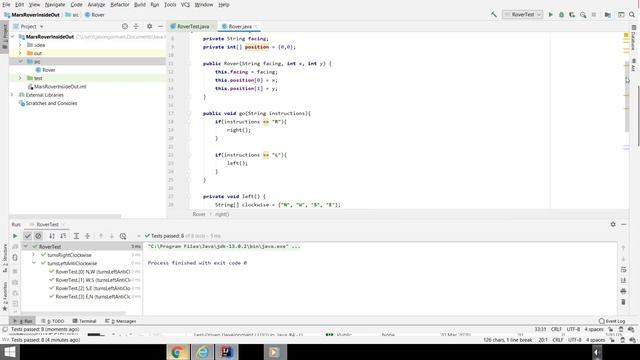Locate current file in Project panel (target icon)
The height and width of the screenshot is (360, 640).
click(125, 26)
